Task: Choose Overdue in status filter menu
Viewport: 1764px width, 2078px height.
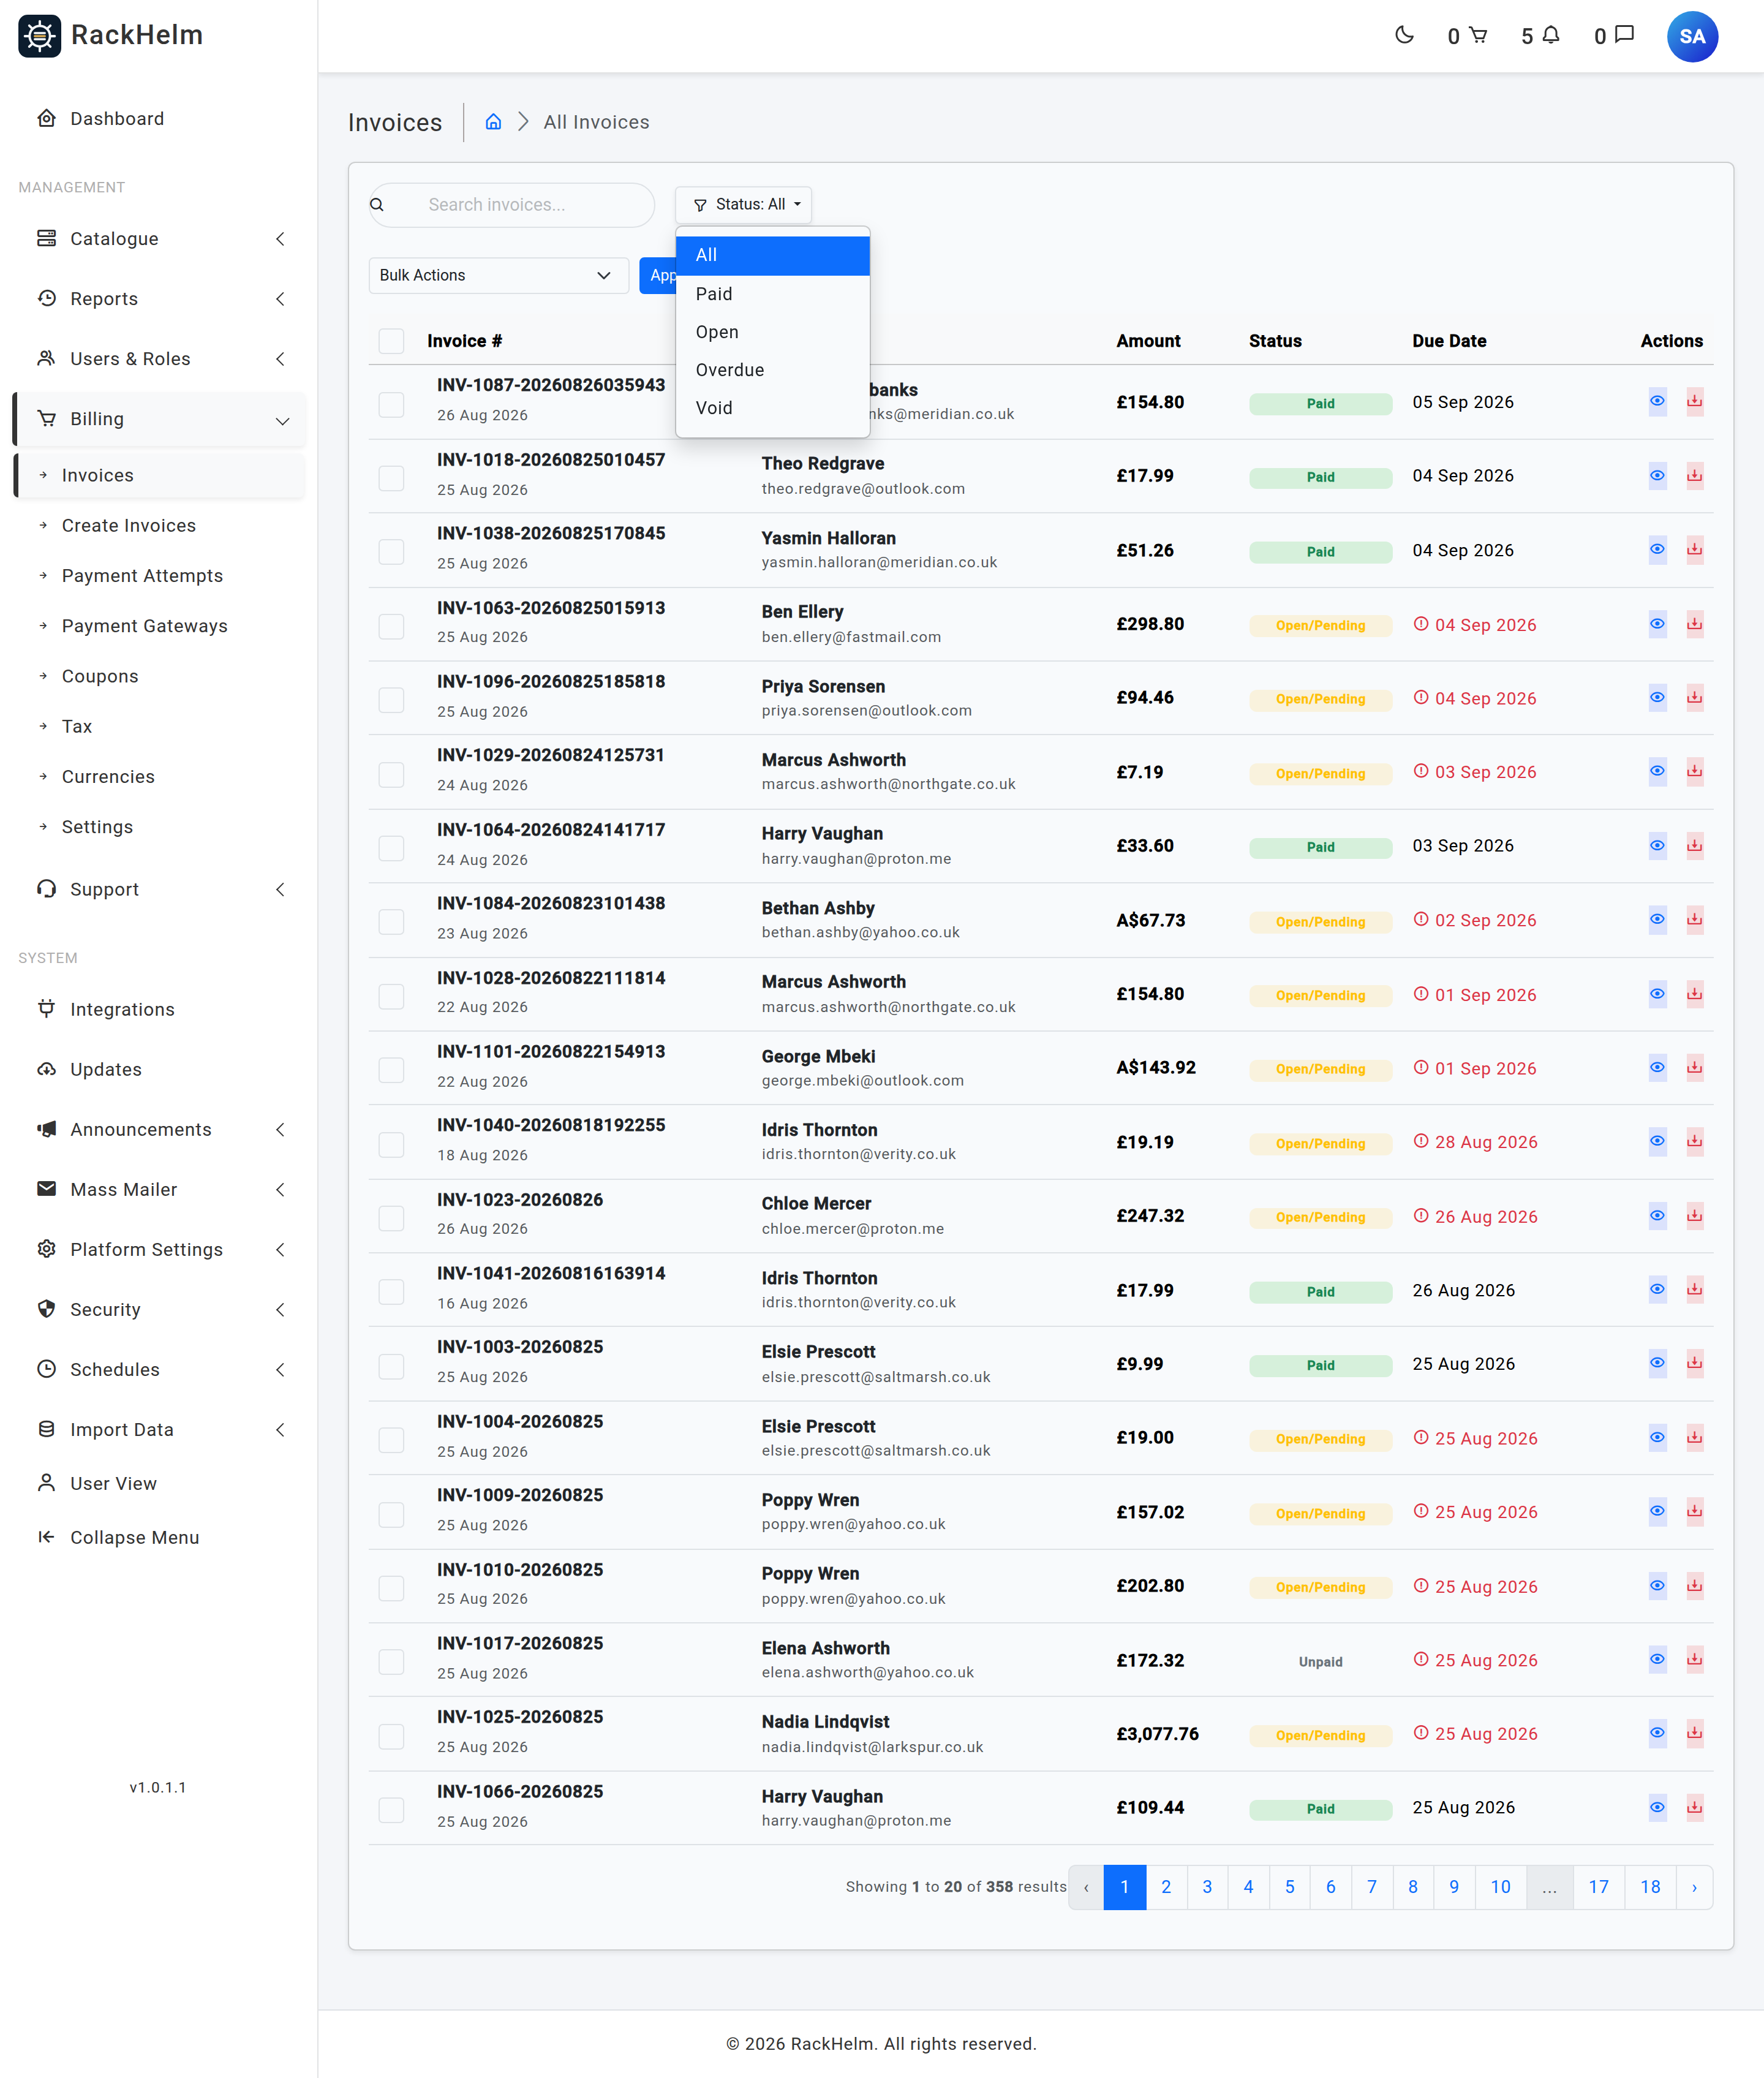Action: point(772,370)
